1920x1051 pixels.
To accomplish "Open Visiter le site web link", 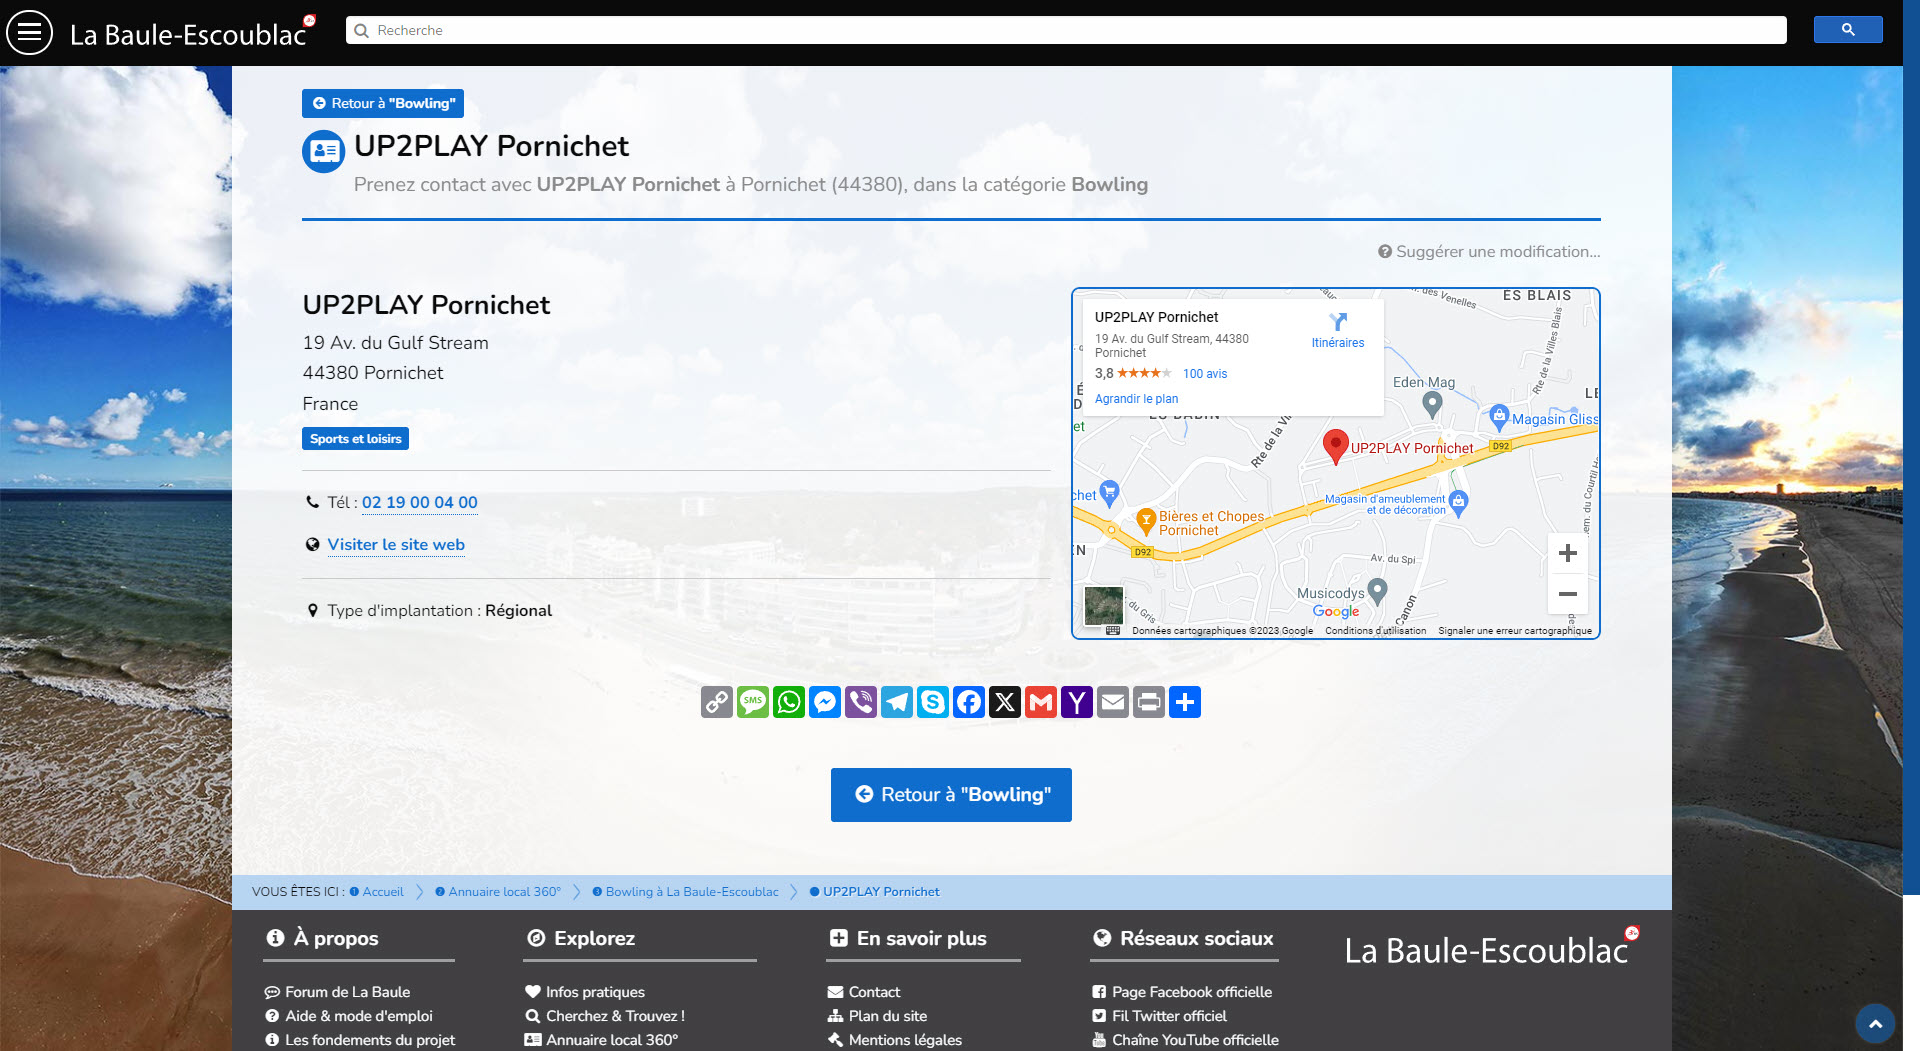I will [x=396, y=545].
